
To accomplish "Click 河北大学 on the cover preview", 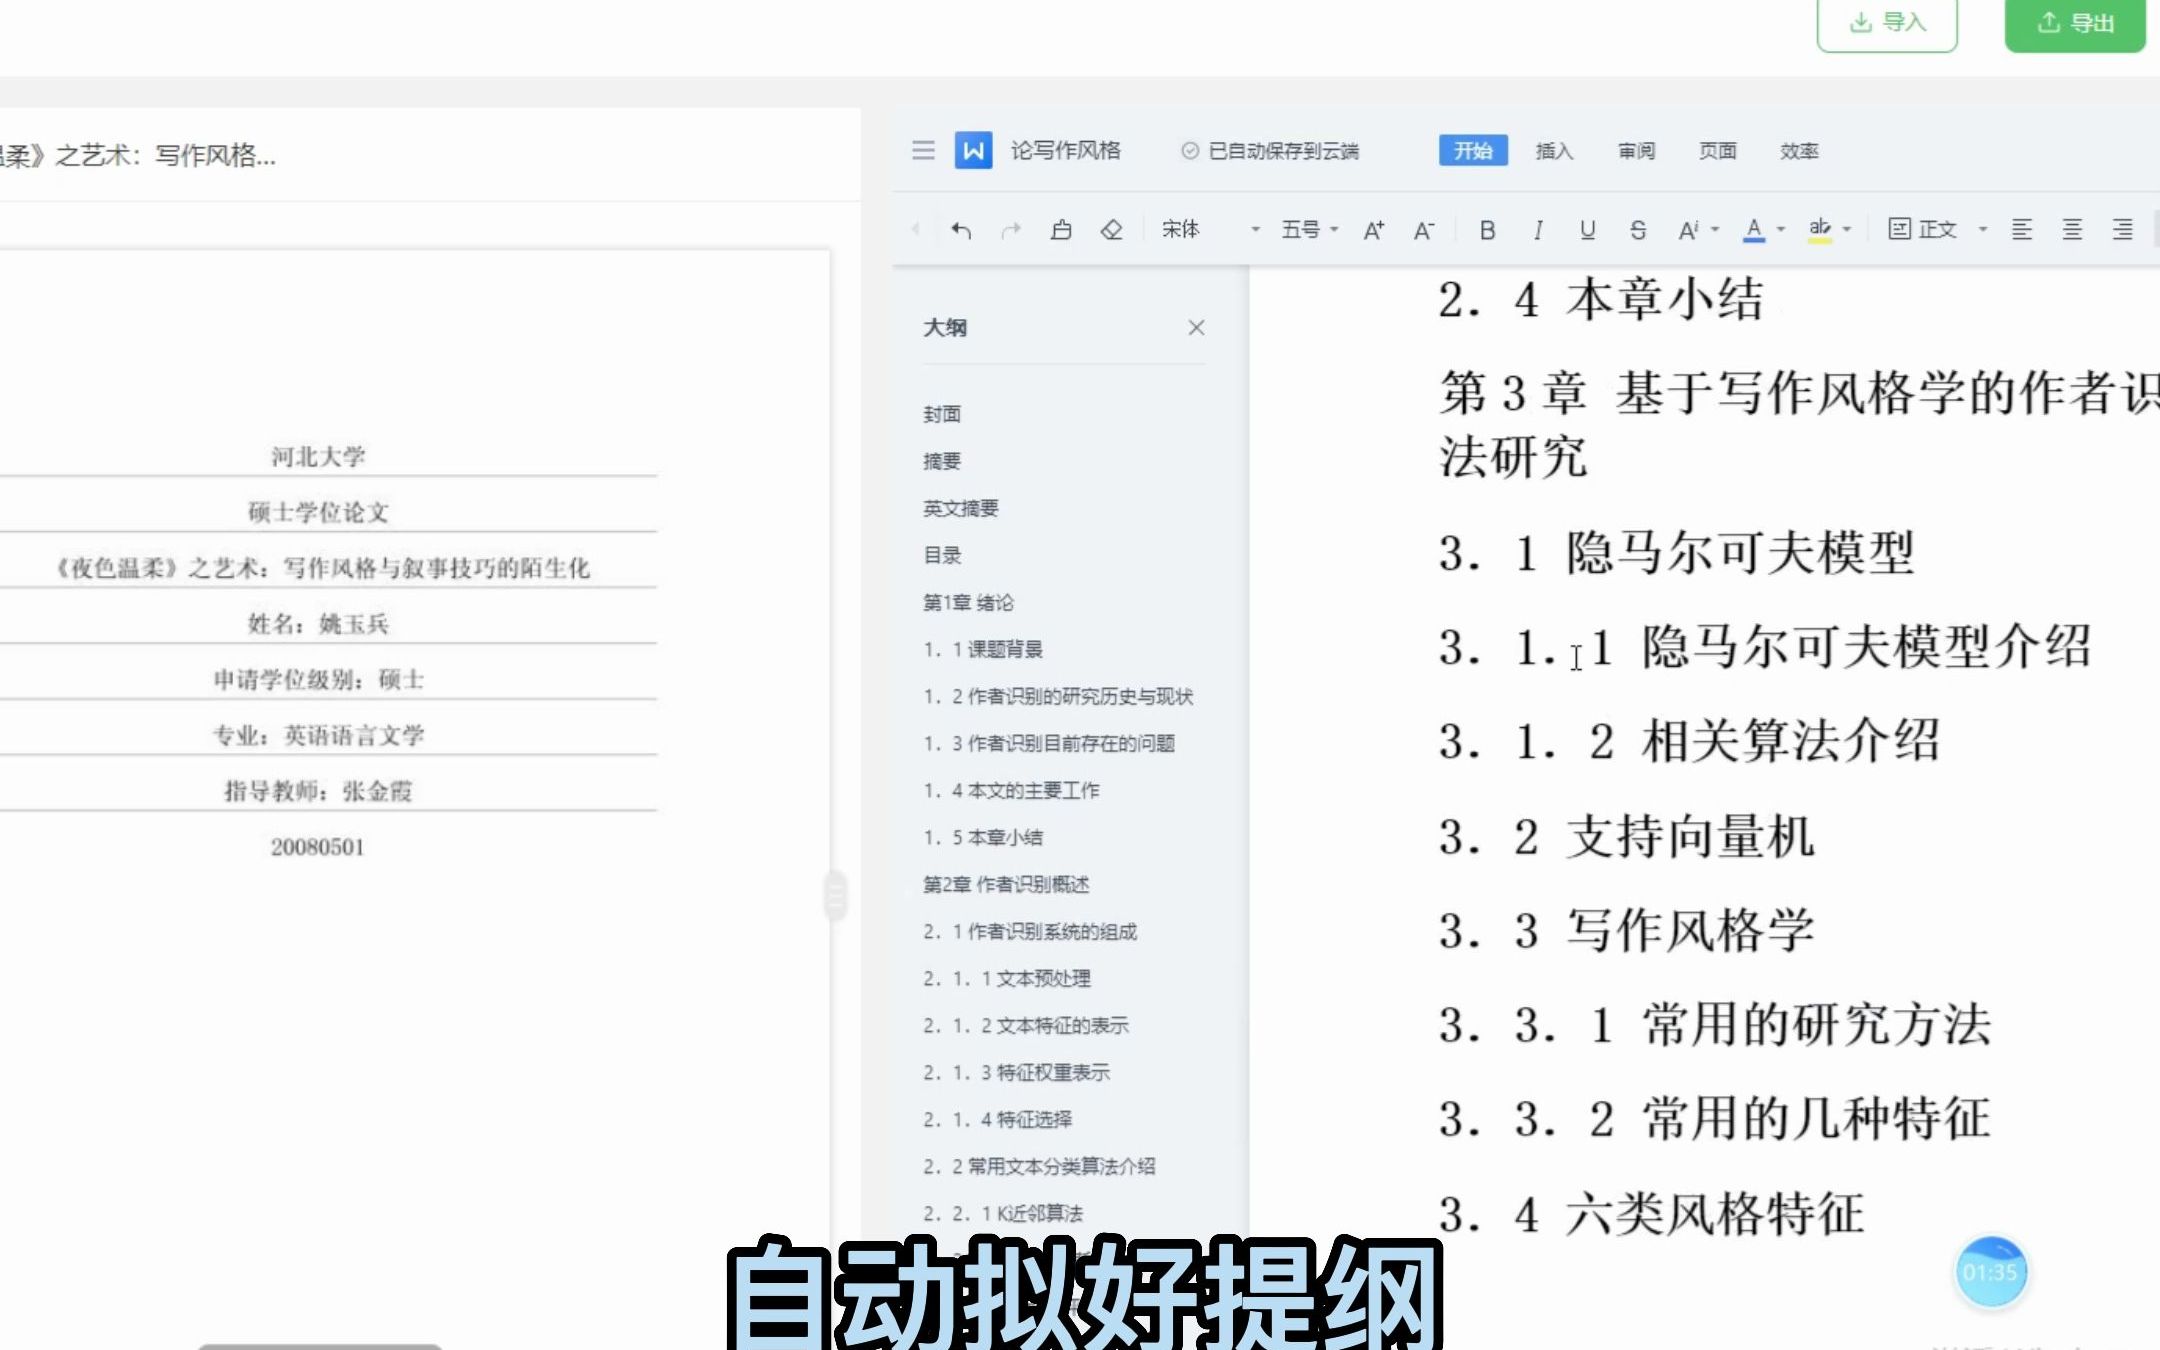I will (x=318, y=457).
